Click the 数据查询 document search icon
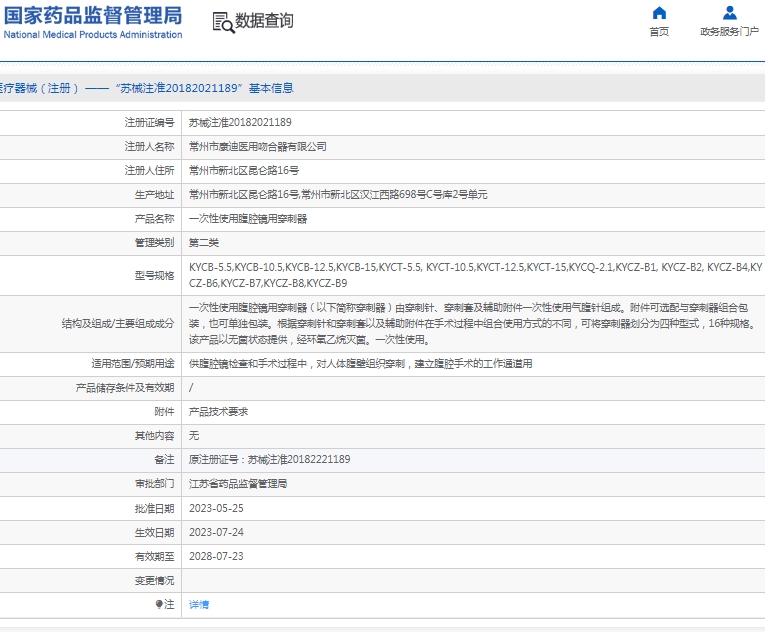Screen dimensions: 765x632 click(222, 21)
